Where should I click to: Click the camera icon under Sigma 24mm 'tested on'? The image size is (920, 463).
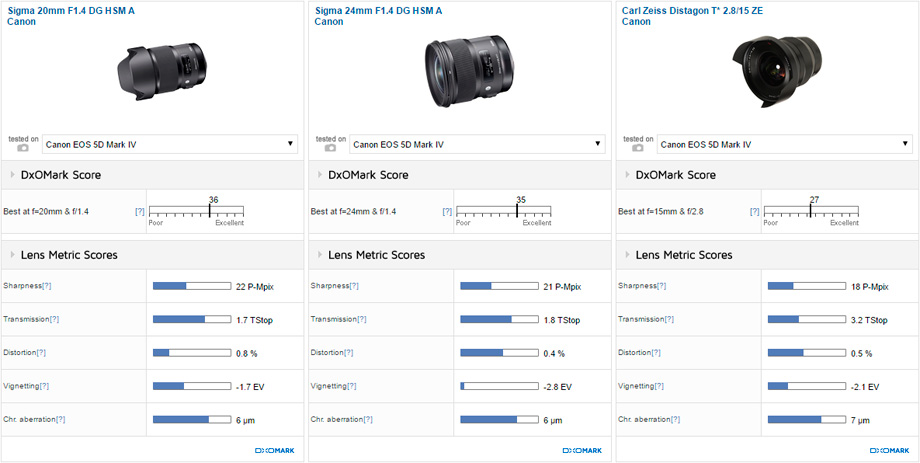pyautogui.click(x=330, y=148)
